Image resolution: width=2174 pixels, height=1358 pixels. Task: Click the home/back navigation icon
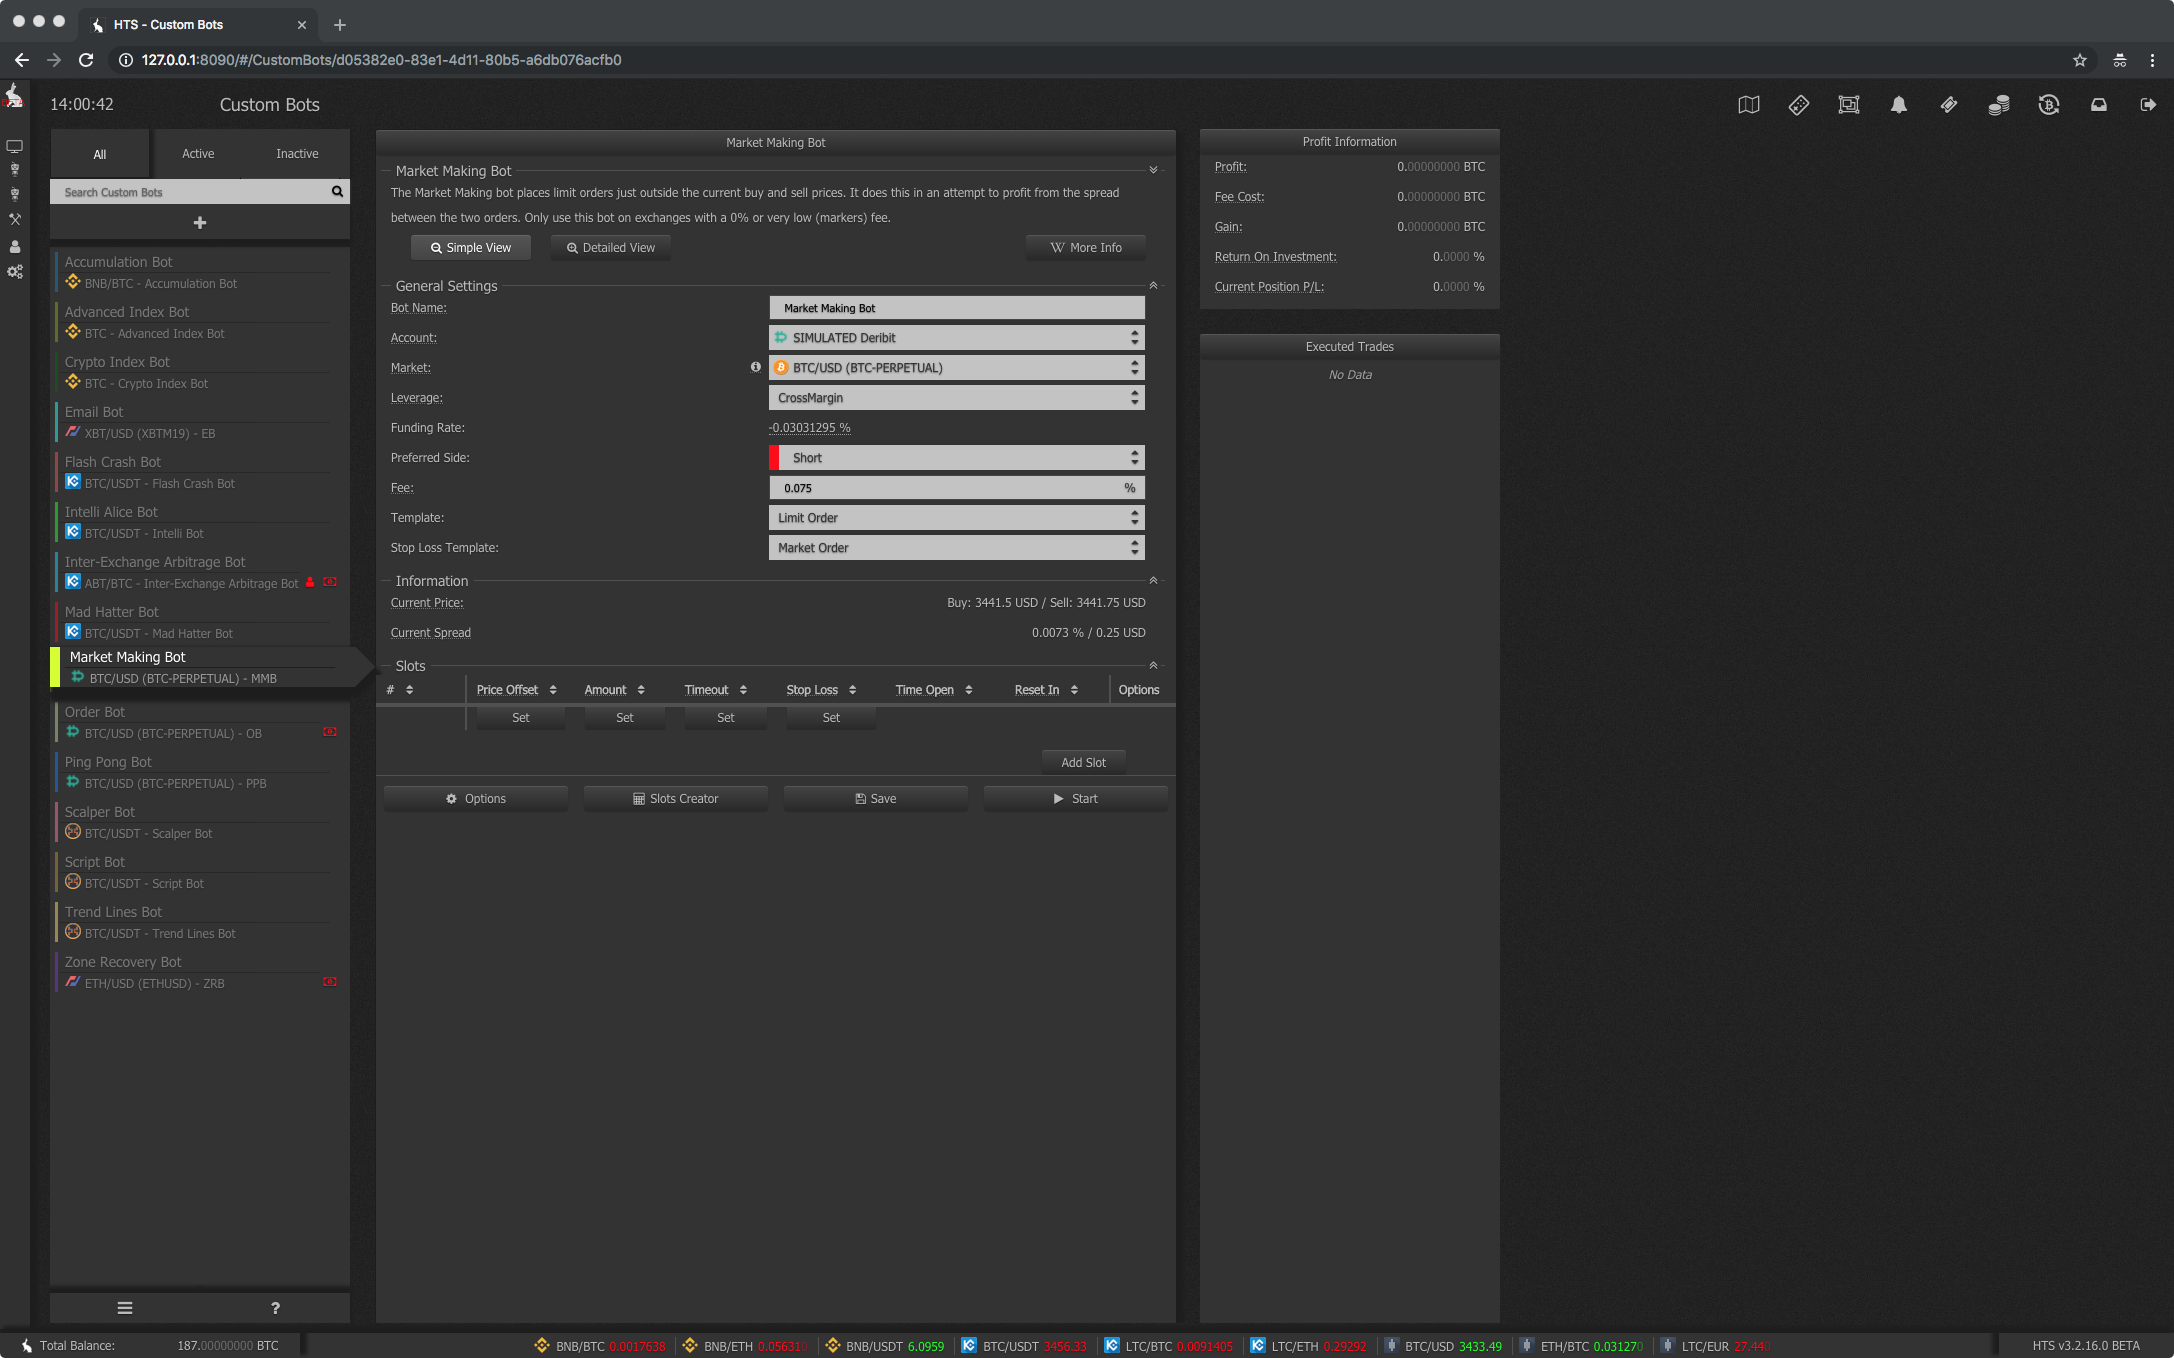(x=20, y=59)
